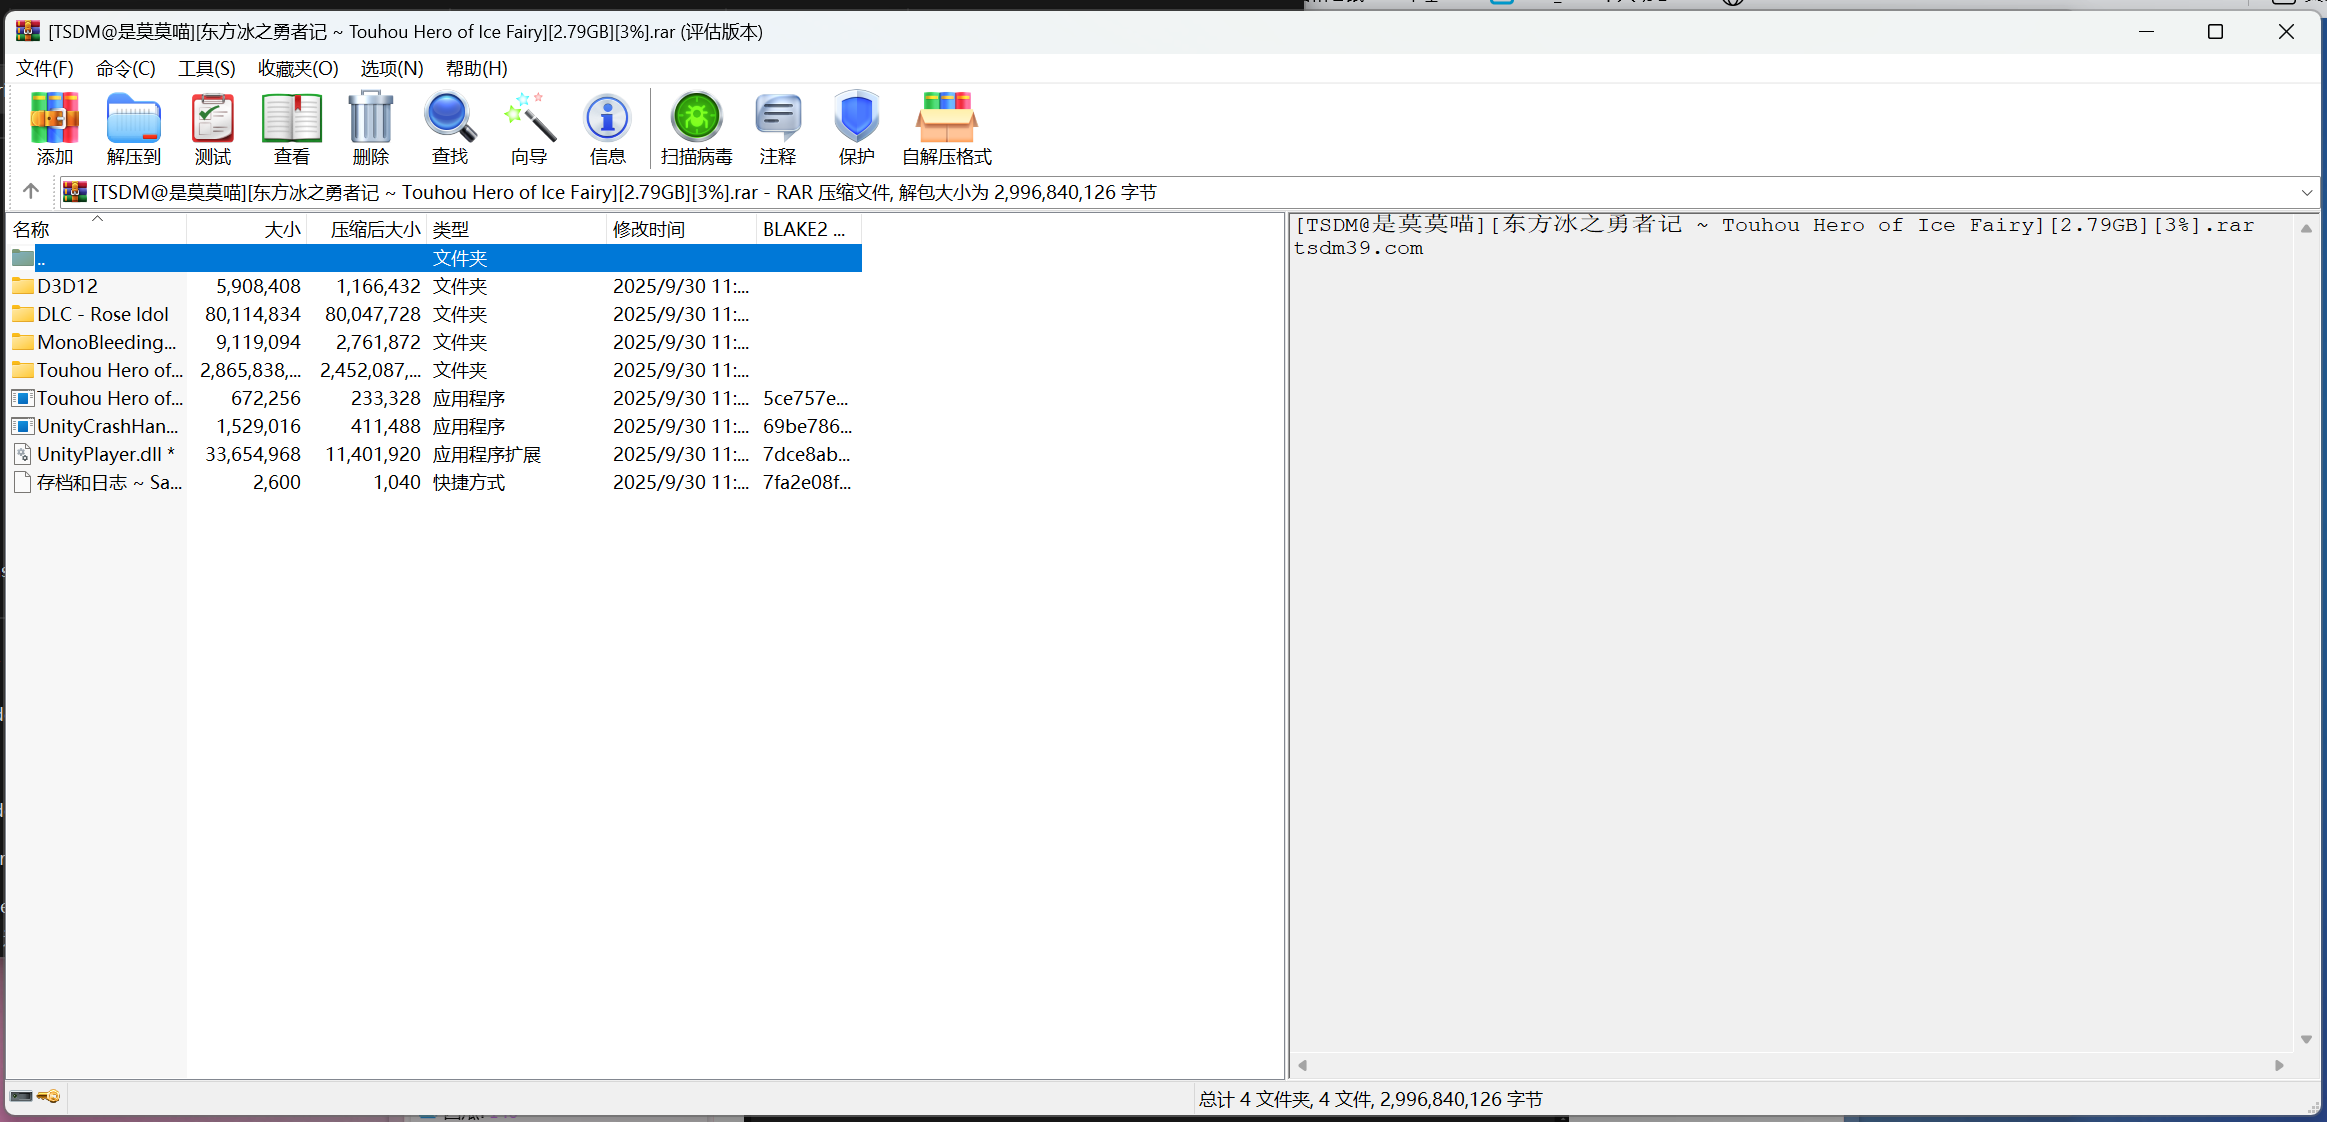Select the DLC - Rose Idol folder
This screenshot has width=2327, height=1122.
click(102, 314)
